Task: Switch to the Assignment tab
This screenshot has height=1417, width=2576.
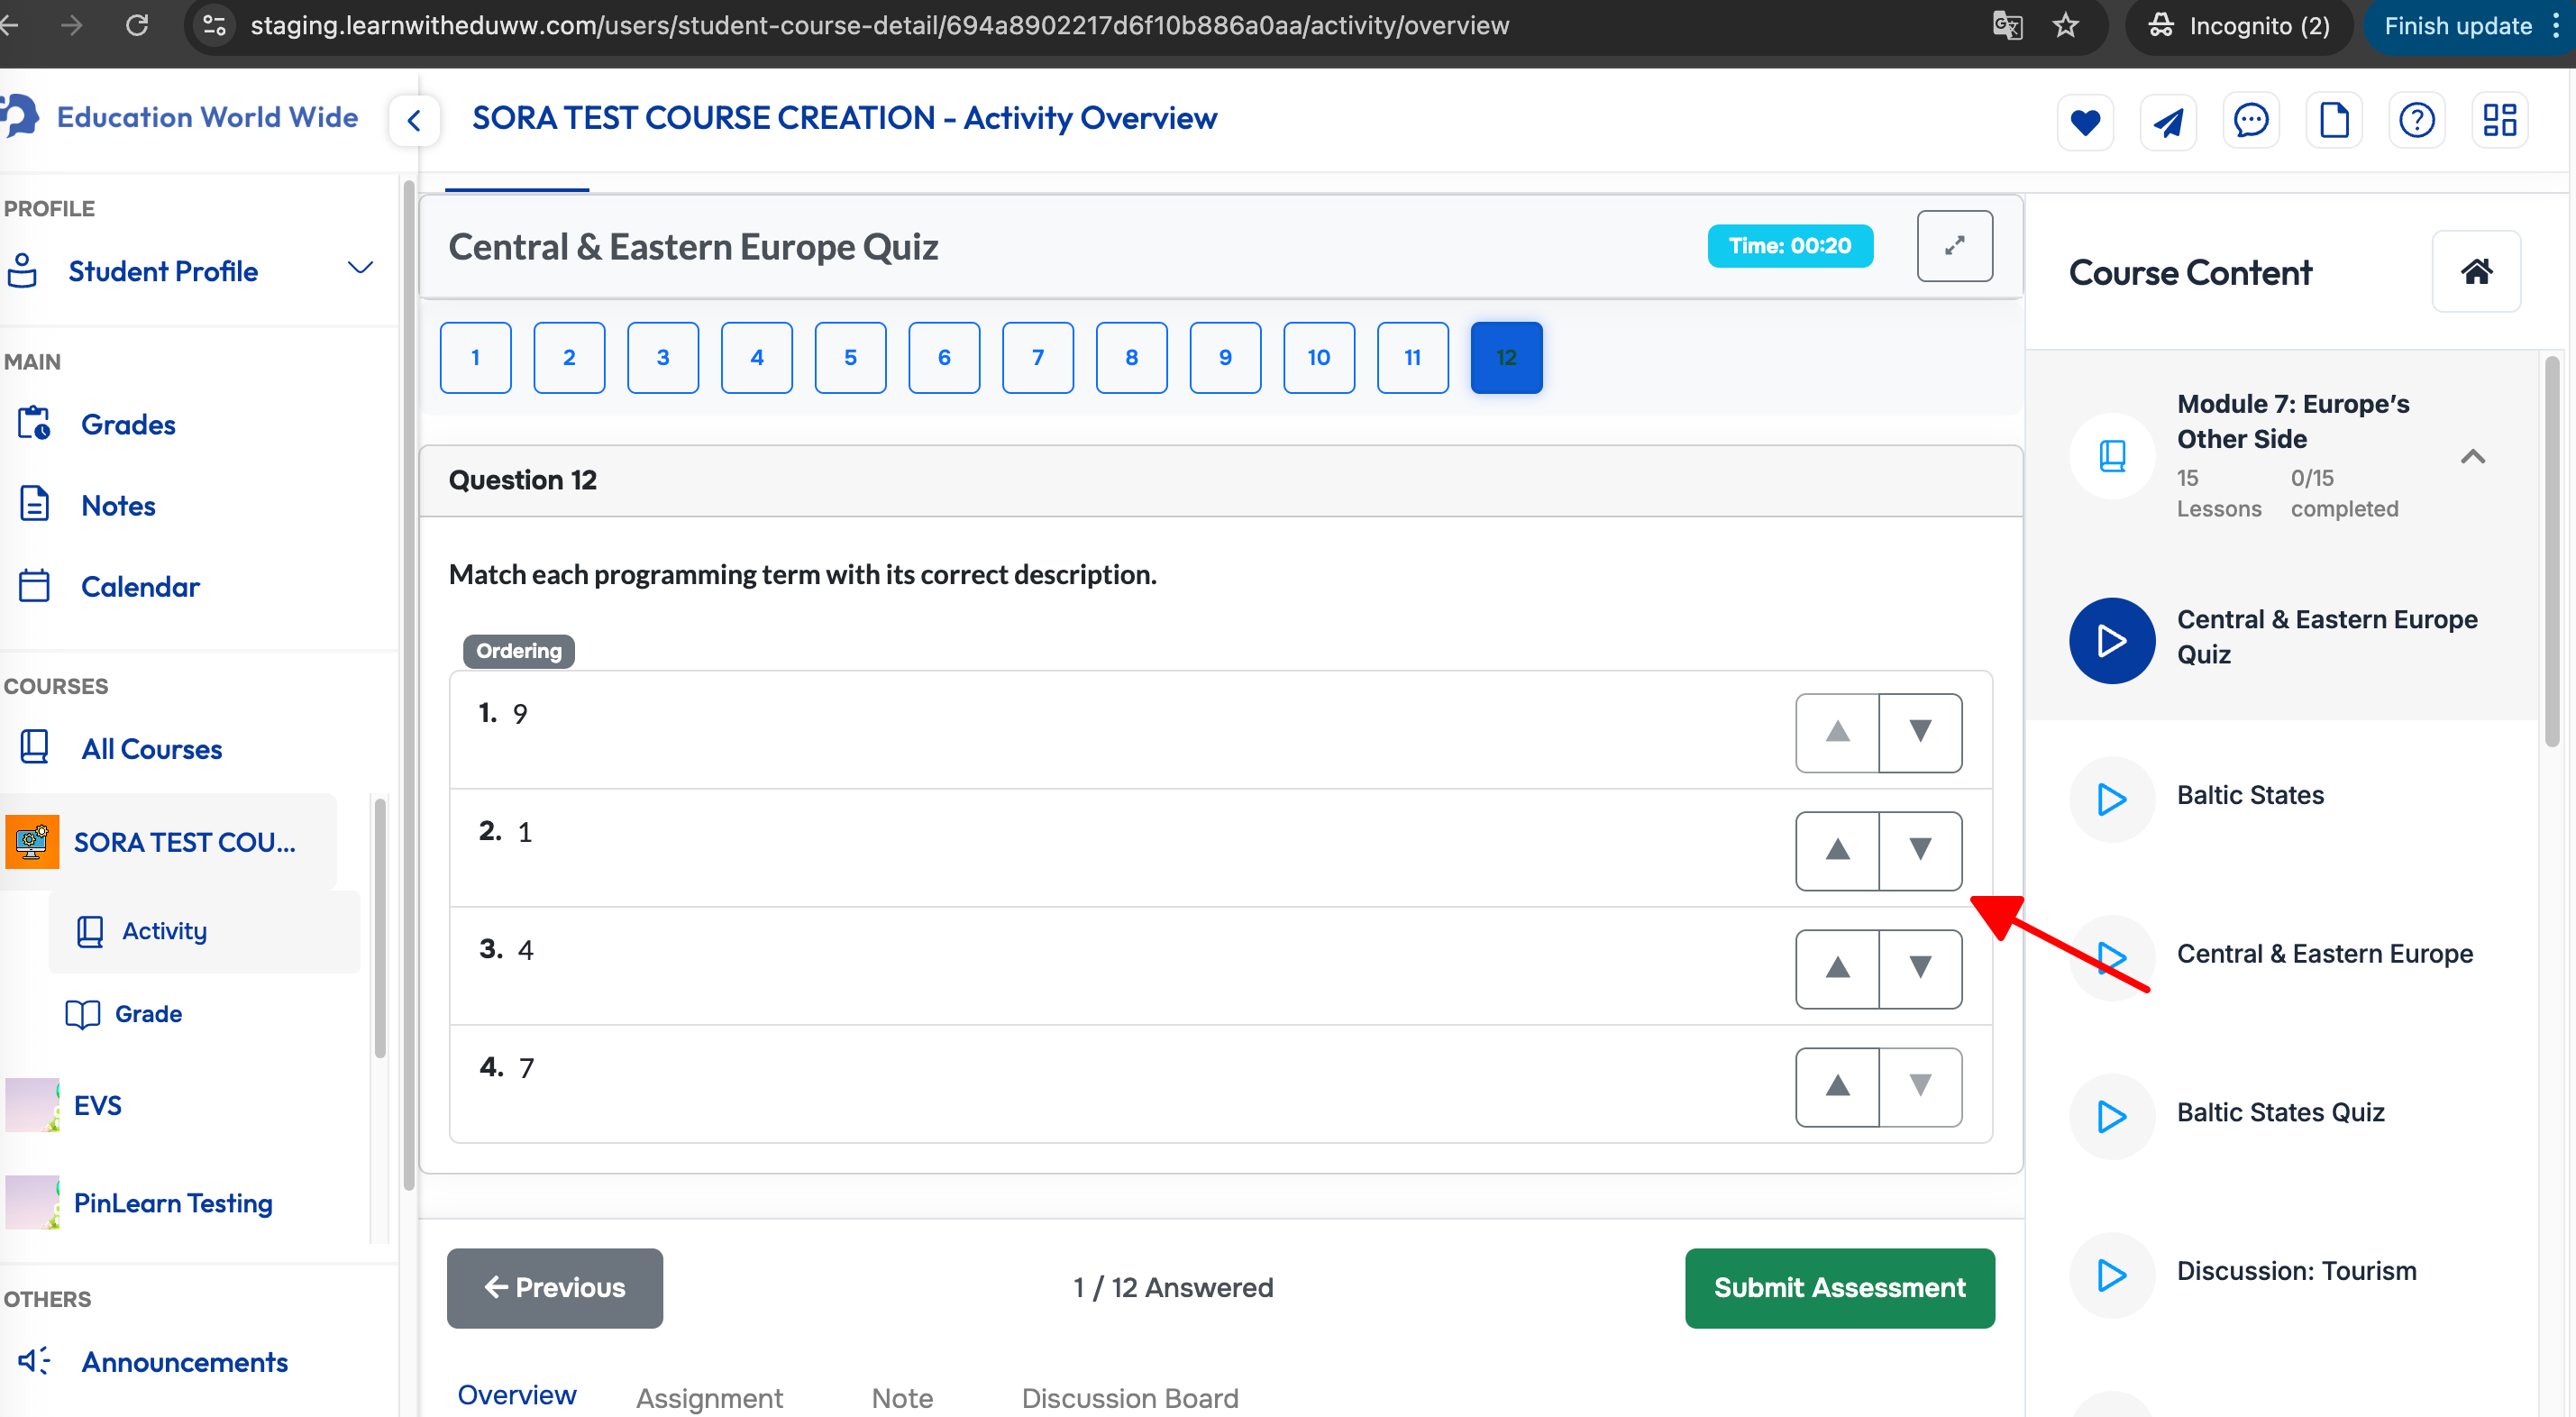Action: pyautogui.click(x=709, y=1397)
